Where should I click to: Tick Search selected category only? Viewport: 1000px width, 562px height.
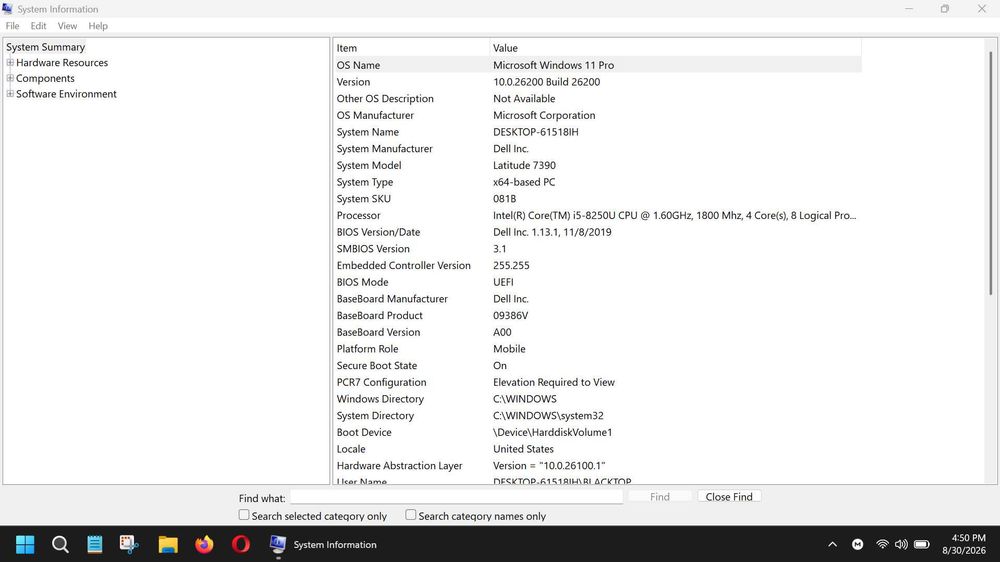click(244, 515)
